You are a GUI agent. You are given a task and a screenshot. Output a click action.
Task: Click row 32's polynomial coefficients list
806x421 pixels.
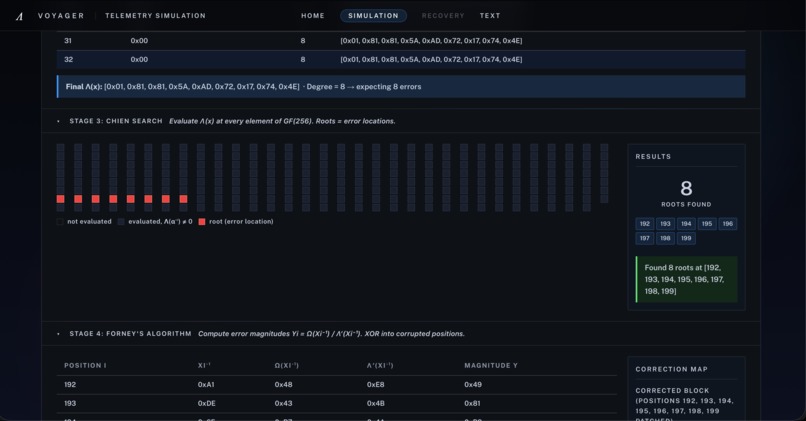coord(431,60)
